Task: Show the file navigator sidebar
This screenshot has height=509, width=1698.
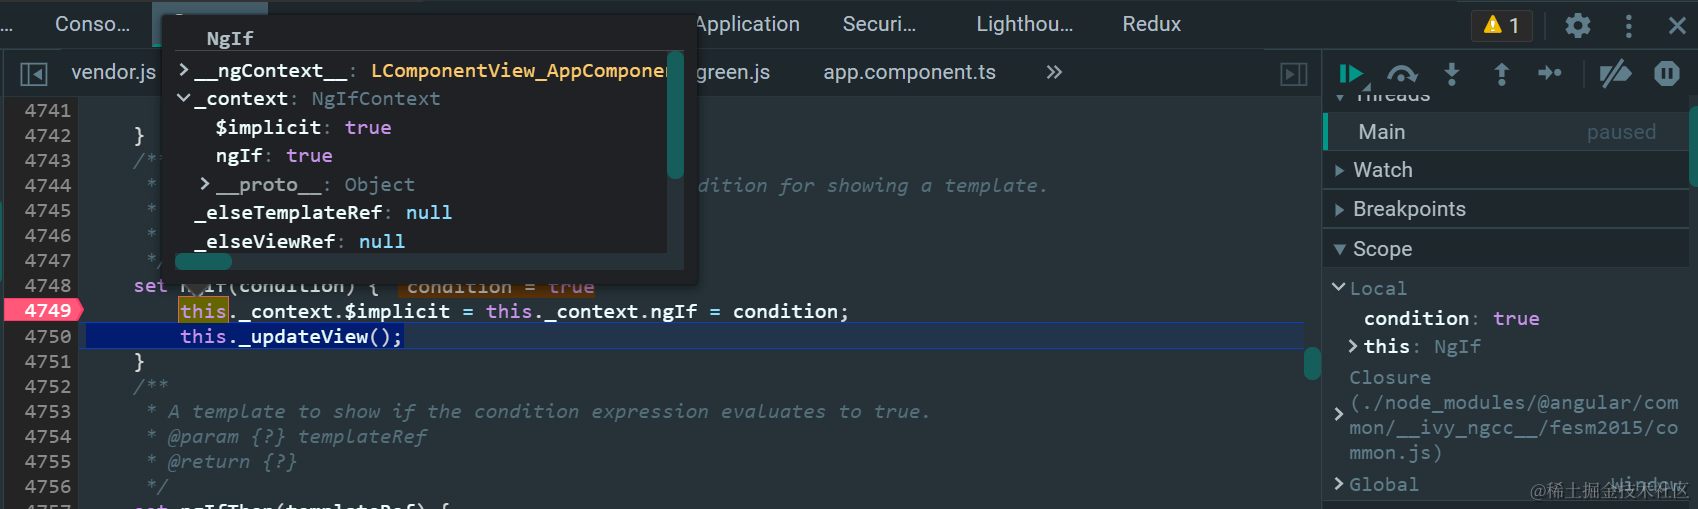Action: coord(34,73)
